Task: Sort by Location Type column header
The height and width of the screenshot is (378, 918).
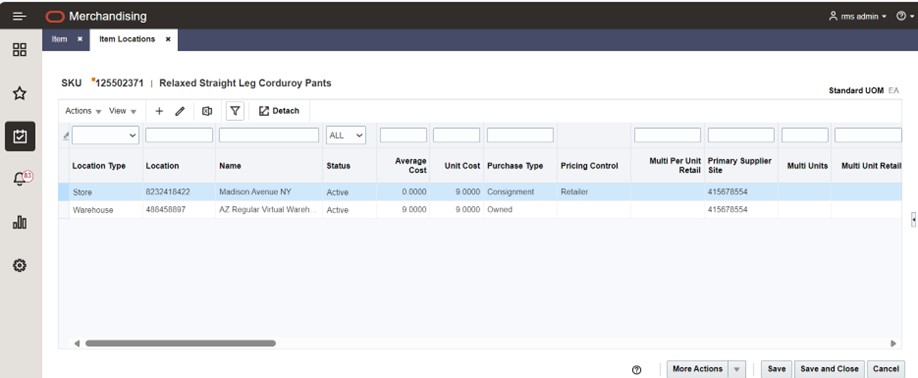Action: (99, 166)
